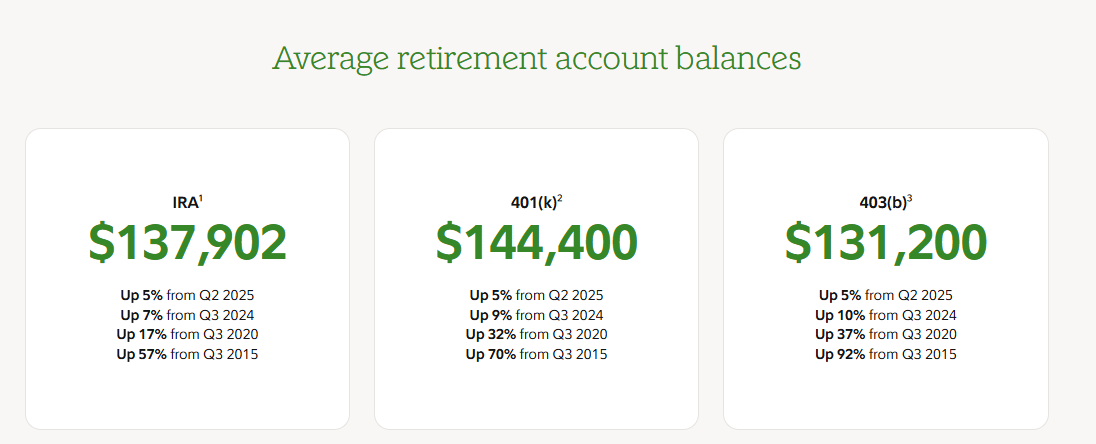Viewport: 1096px width, 444px height.
Task: Open footnote 3 next to 403(b)
Action: [x=910, y=199]
